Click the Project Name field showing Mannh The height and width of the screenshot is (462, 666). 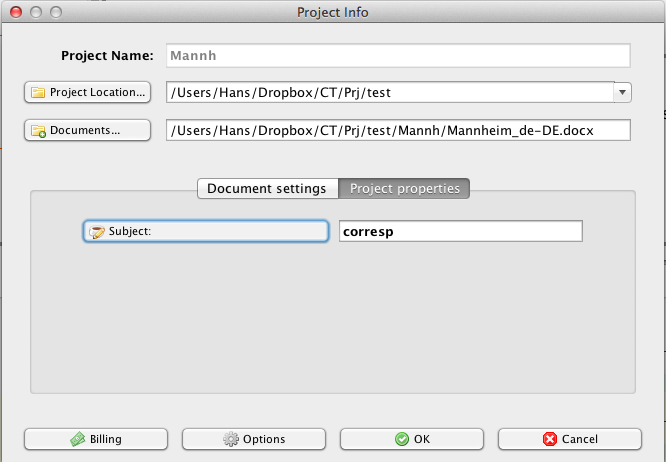coord(396,56)
